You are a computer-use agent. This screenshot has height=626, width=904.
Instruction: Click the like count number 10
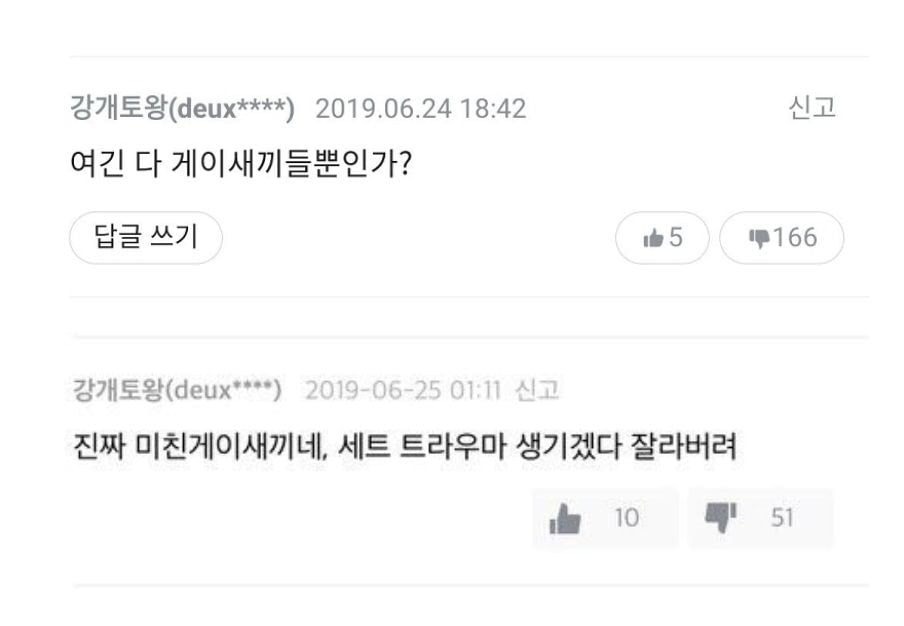click(x=627, y=518)
